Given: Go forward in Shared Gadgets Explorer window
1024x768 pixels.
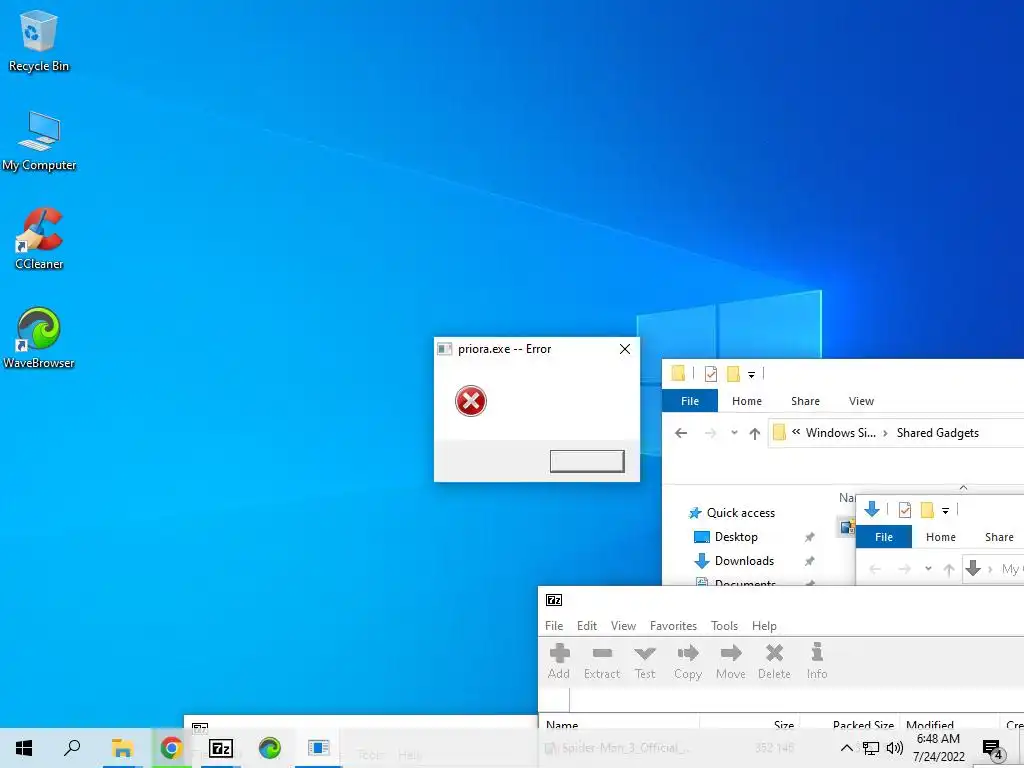Looking at the screenshot, I should pyautogui.click(x=710, y=433).
